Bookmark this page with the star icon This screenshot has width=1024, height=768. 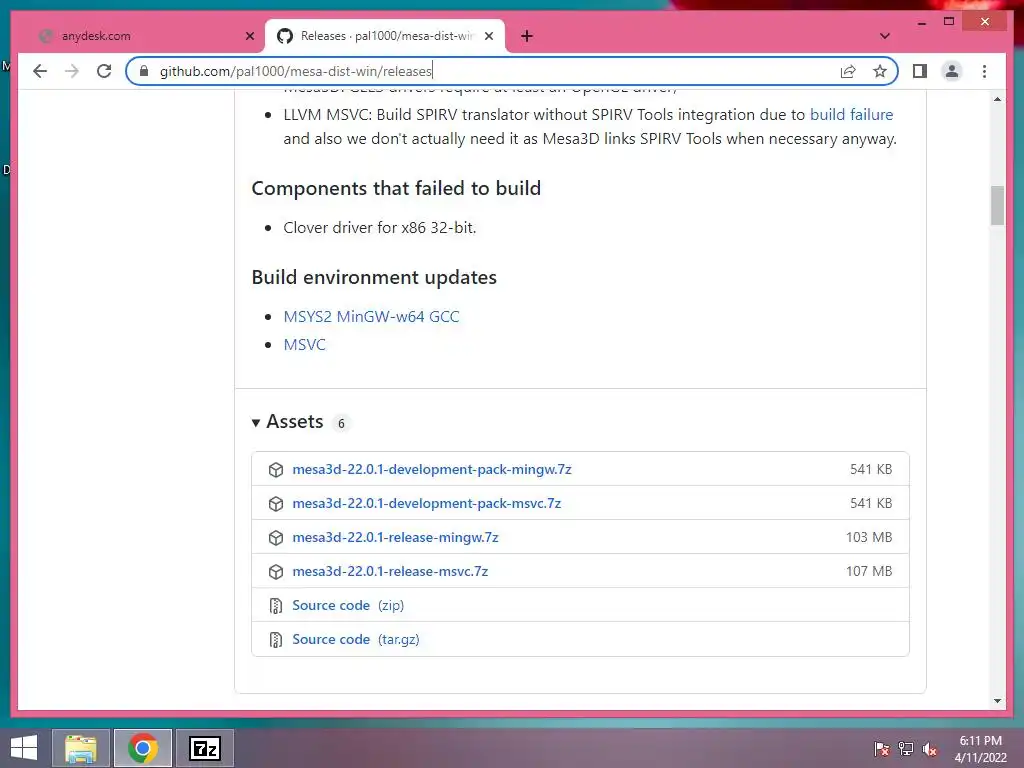880,71
